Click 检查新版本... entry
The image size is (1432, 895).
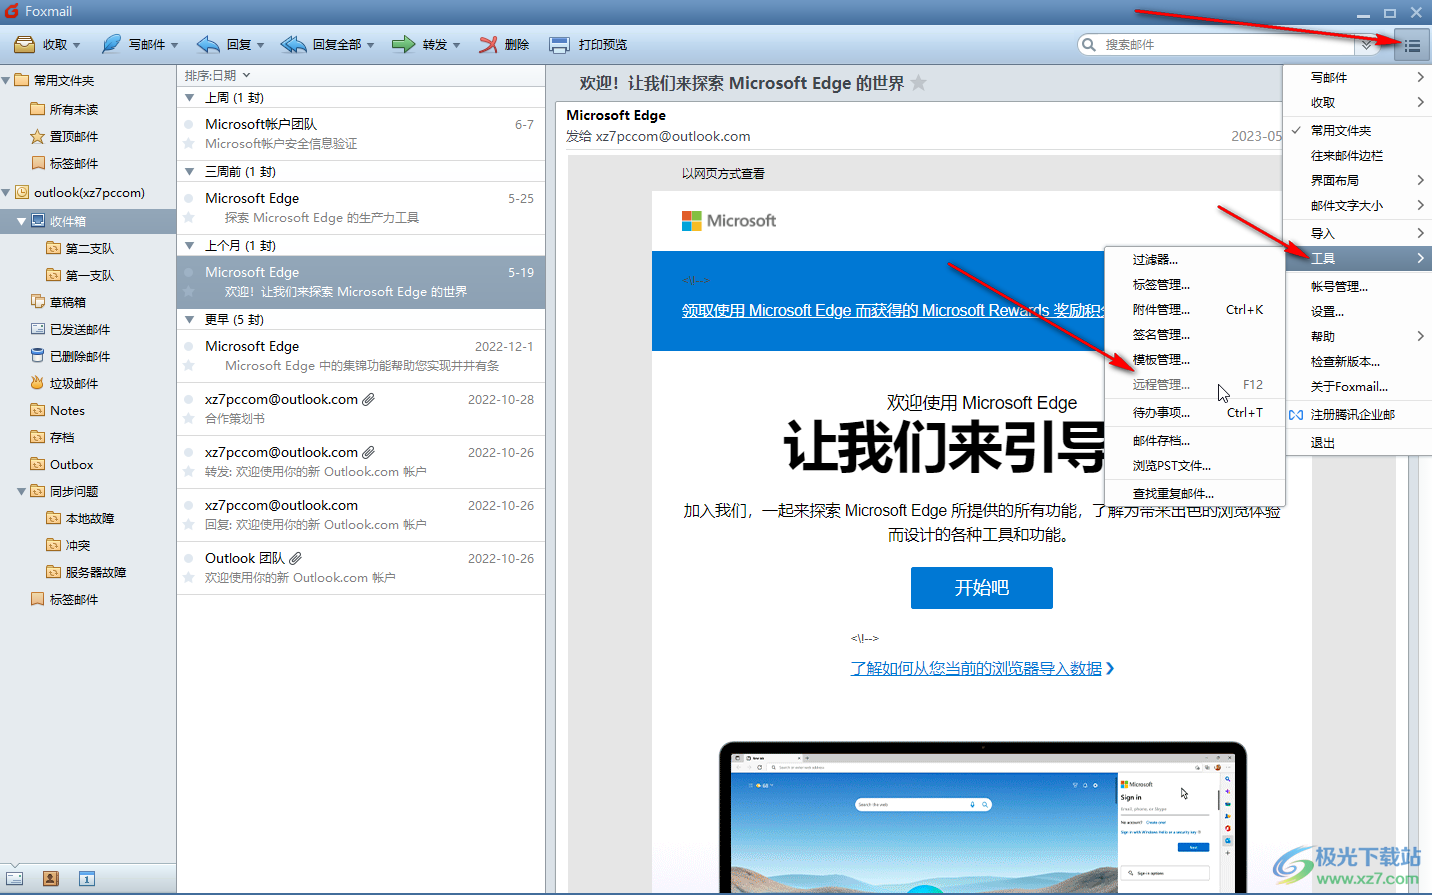point(1358,361)
